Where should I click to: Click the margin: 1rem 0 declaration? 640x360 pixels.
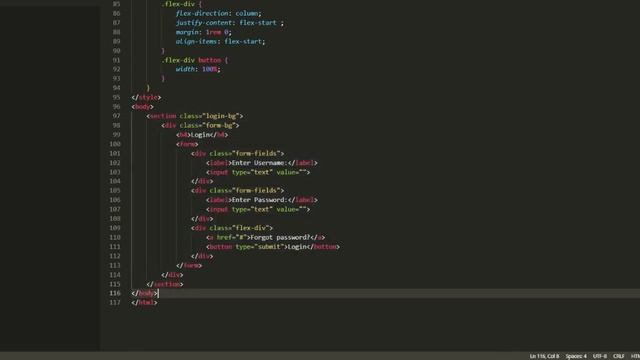203,32
